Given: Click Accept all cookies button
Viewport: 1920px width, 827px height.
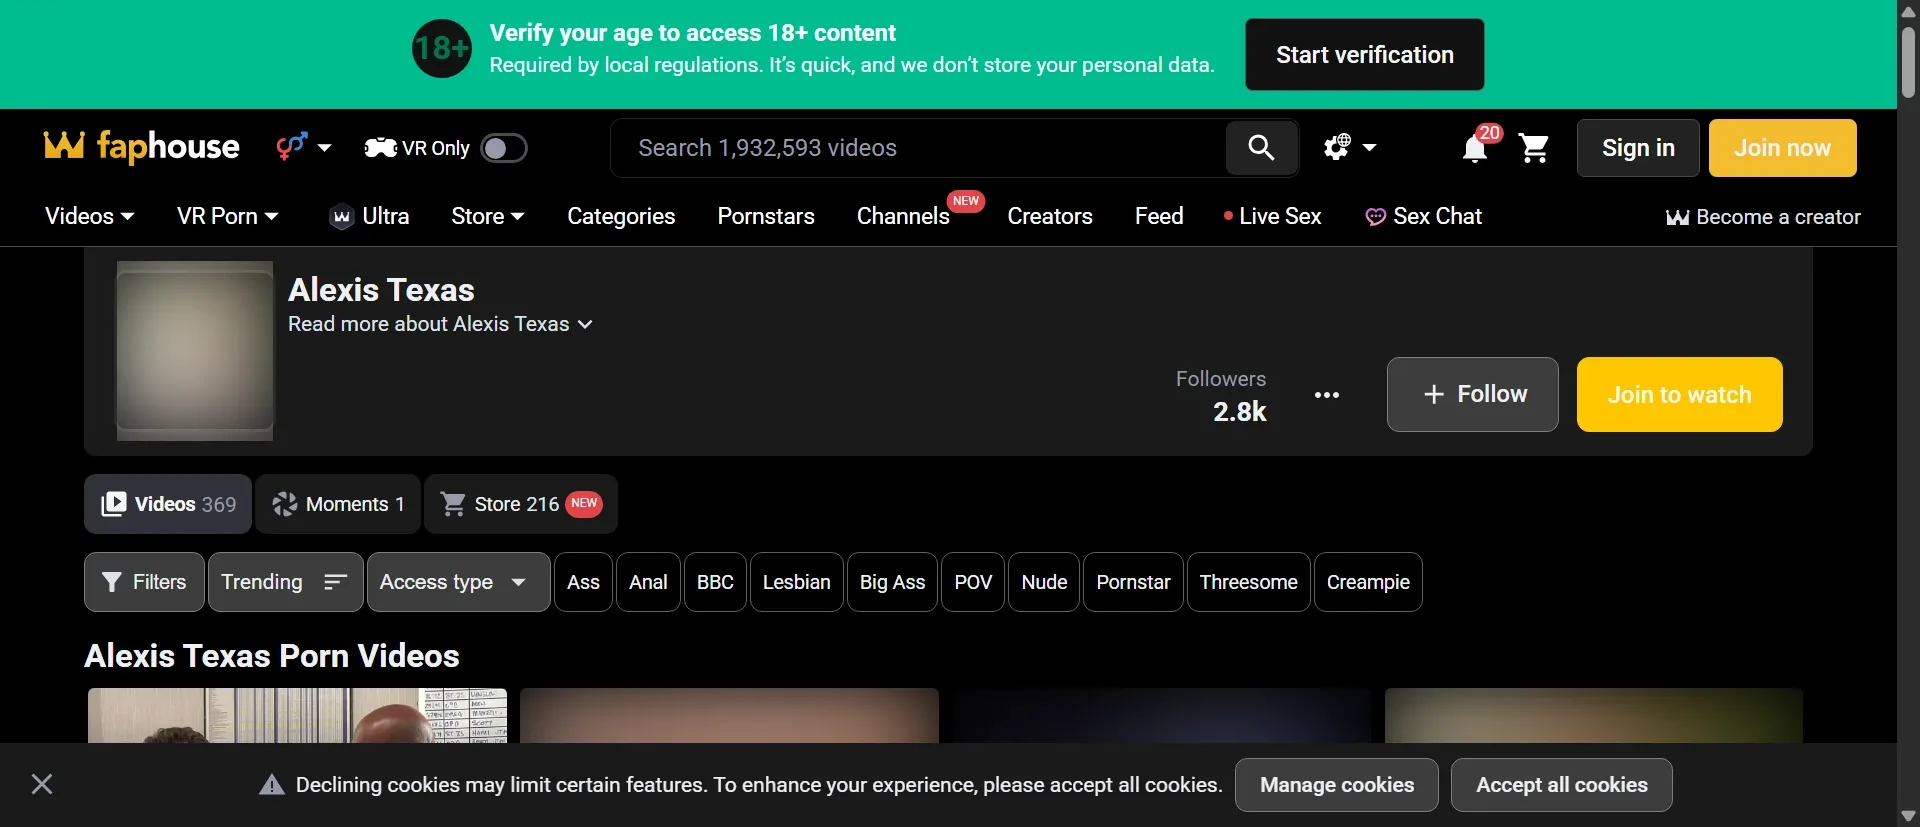Looking at the screenshot, I should pos(1562,785).
